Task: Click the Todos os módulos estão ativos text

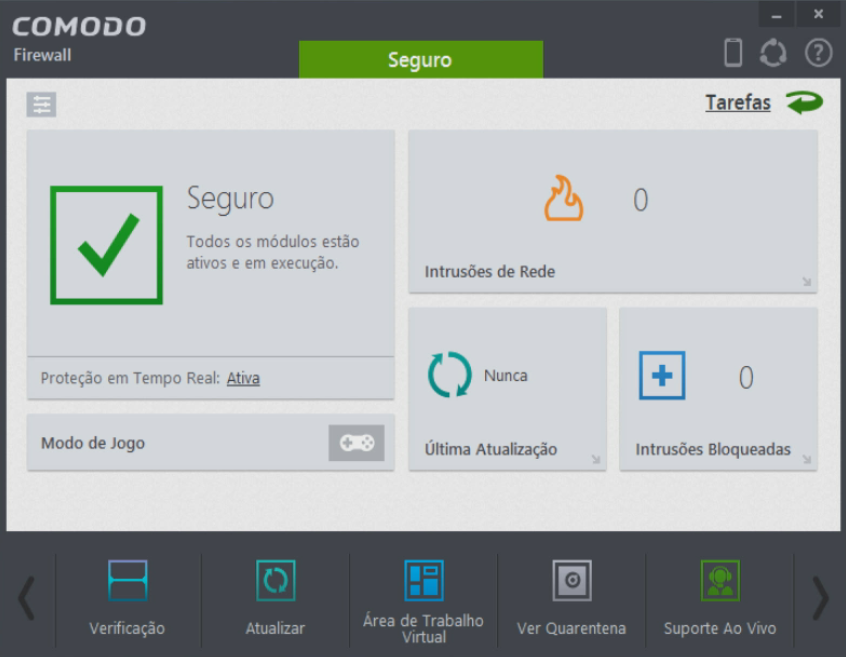Action: 273,252
